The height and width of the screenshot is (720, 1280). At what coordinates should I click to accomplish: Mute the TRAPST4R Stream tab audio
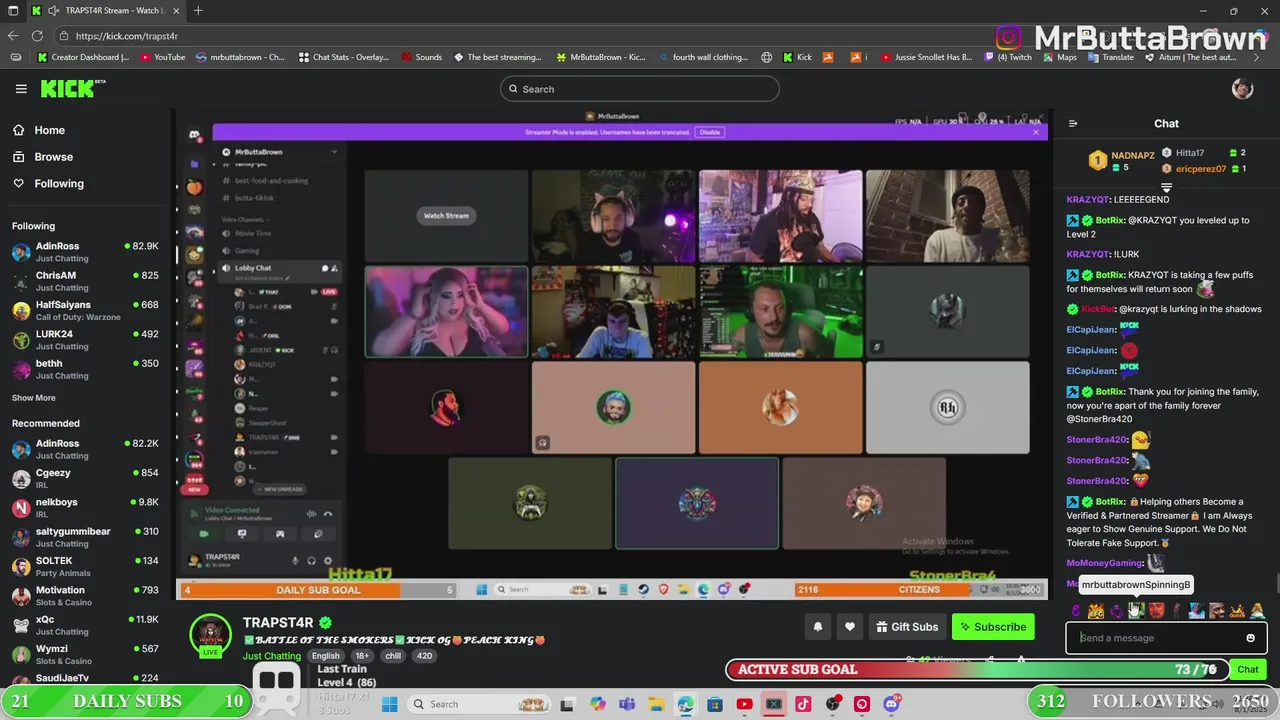52,11
